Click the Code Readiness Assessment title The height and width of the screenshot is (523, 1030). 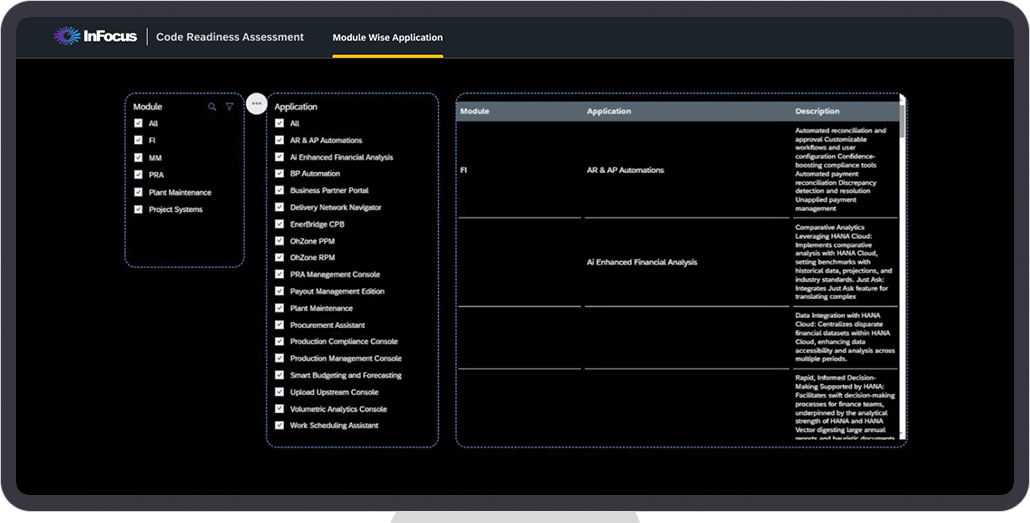(230, 37)
